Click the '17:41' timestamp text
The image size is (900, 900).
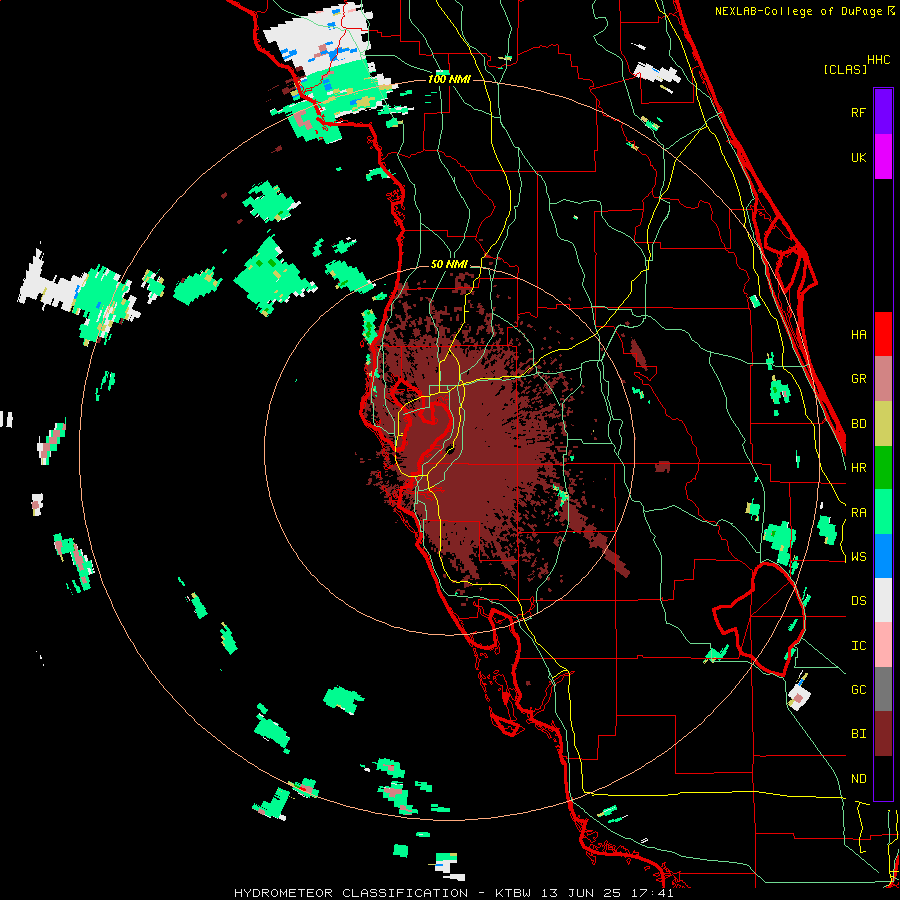653,893
